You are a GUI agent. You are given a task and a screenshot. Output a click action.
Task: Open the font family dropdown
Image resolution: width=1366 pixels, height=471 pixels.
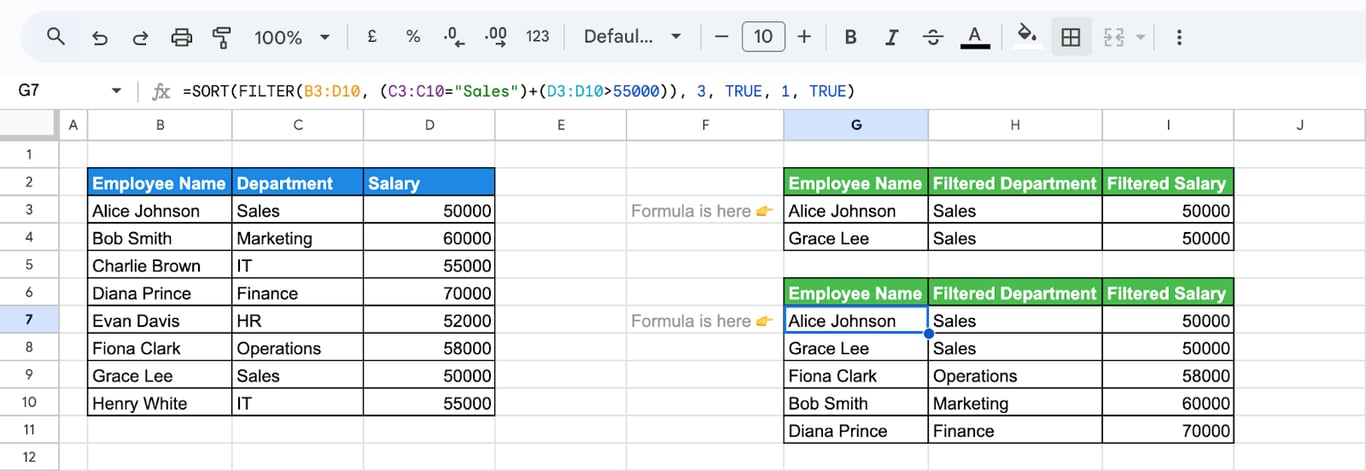pos(632,37)
